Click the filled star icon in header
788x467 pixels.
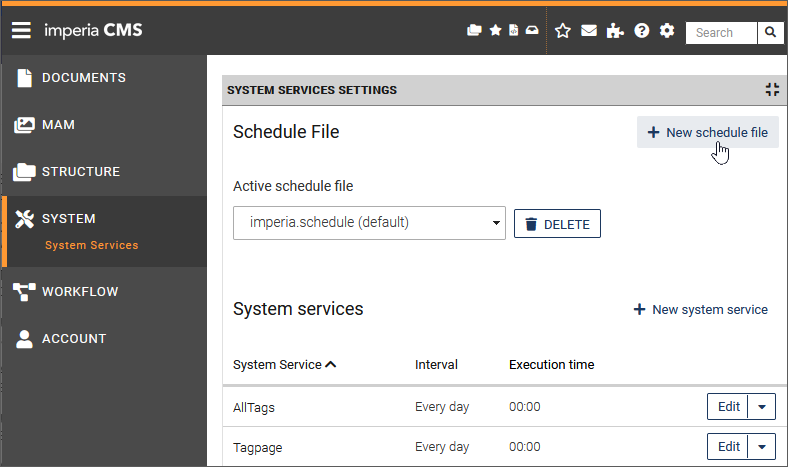496,31
